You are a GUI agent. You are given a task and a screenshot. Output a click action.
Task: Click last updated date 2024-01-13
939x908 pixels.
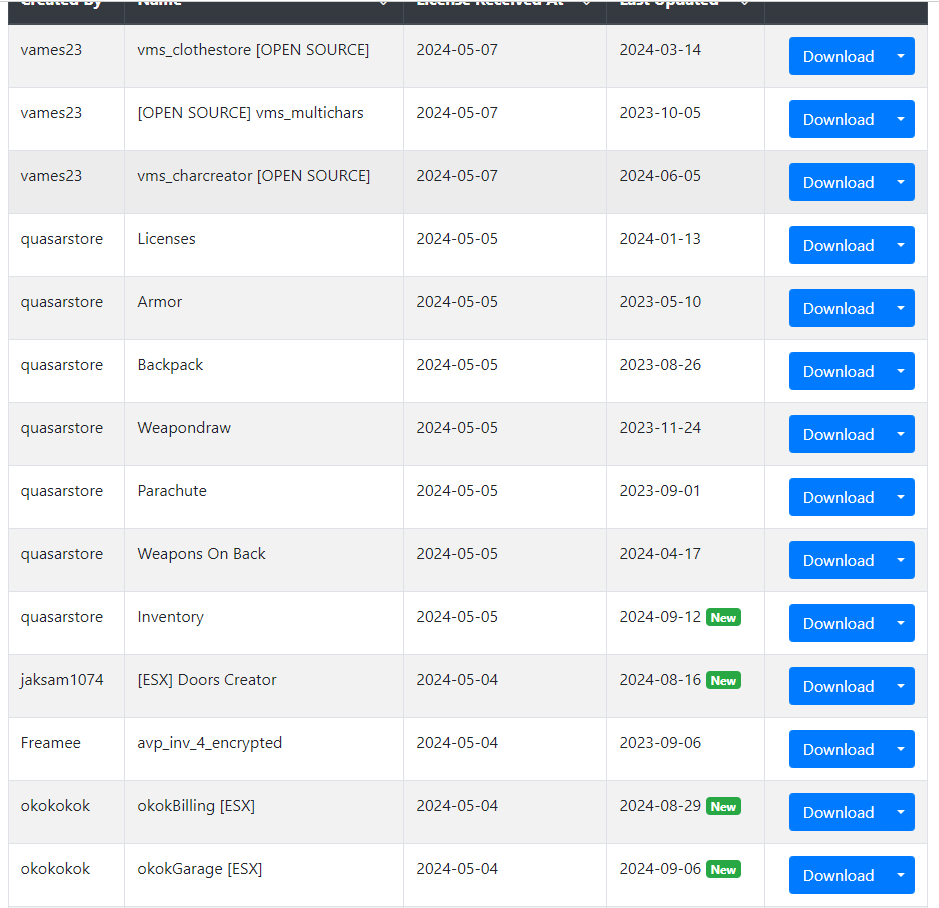click(x=660, y=238)
